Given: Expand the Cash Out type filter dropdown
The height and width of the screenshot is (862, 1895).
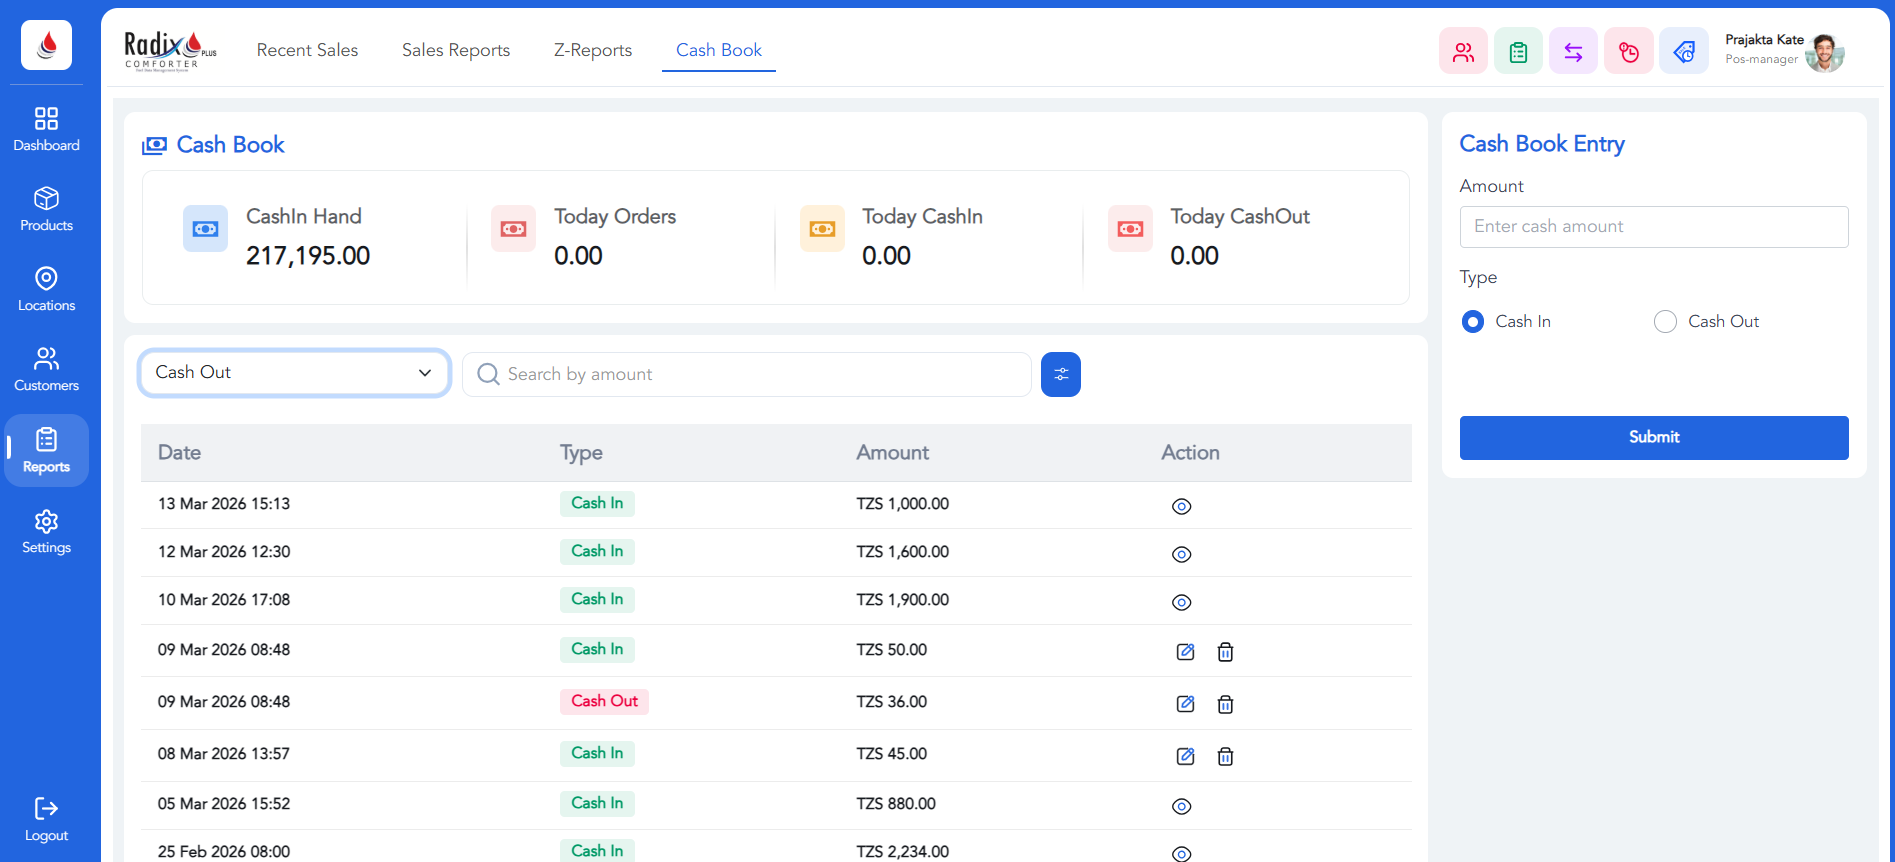Looking at the screenshot, I should pos(294,373).
